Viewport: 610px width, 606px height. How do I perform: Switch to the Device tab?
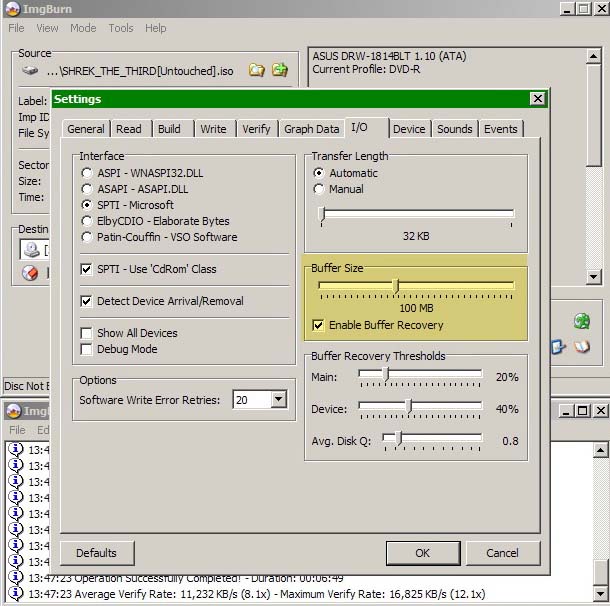409,129
